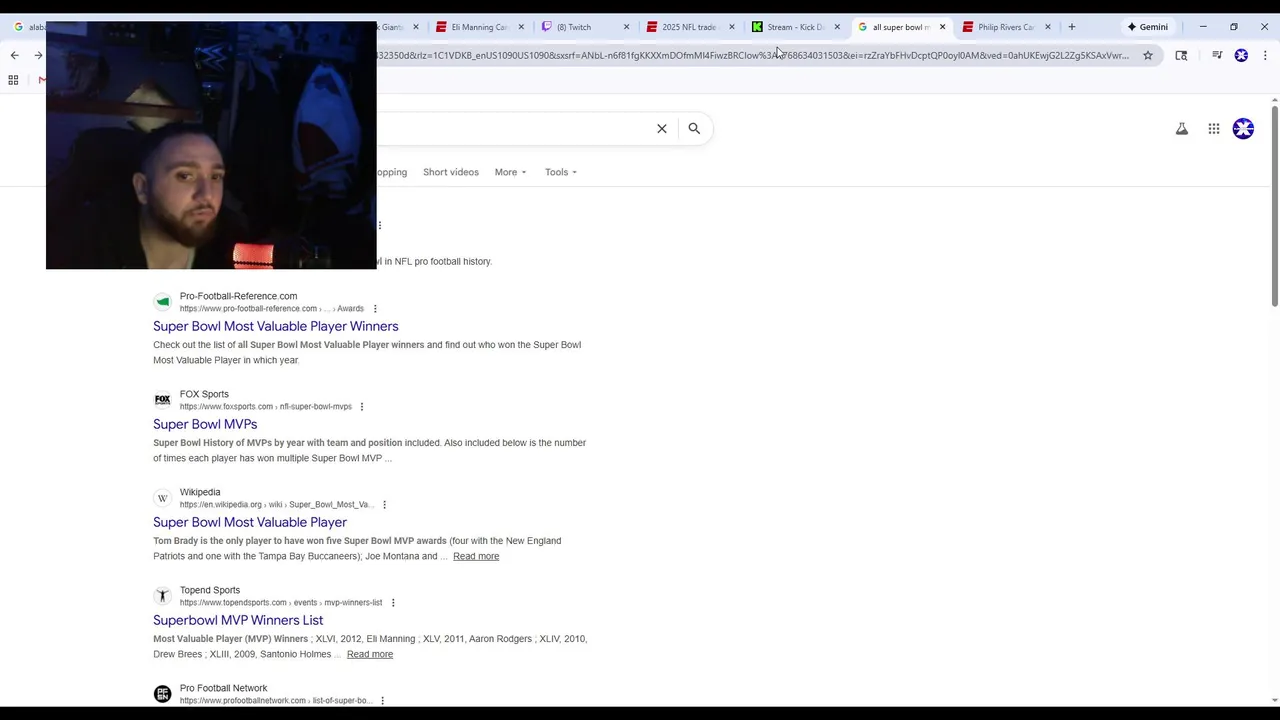Open the Chrome profile icon in the toolbar
The height and width of the screenshot is (720, 1280).
1241,55
